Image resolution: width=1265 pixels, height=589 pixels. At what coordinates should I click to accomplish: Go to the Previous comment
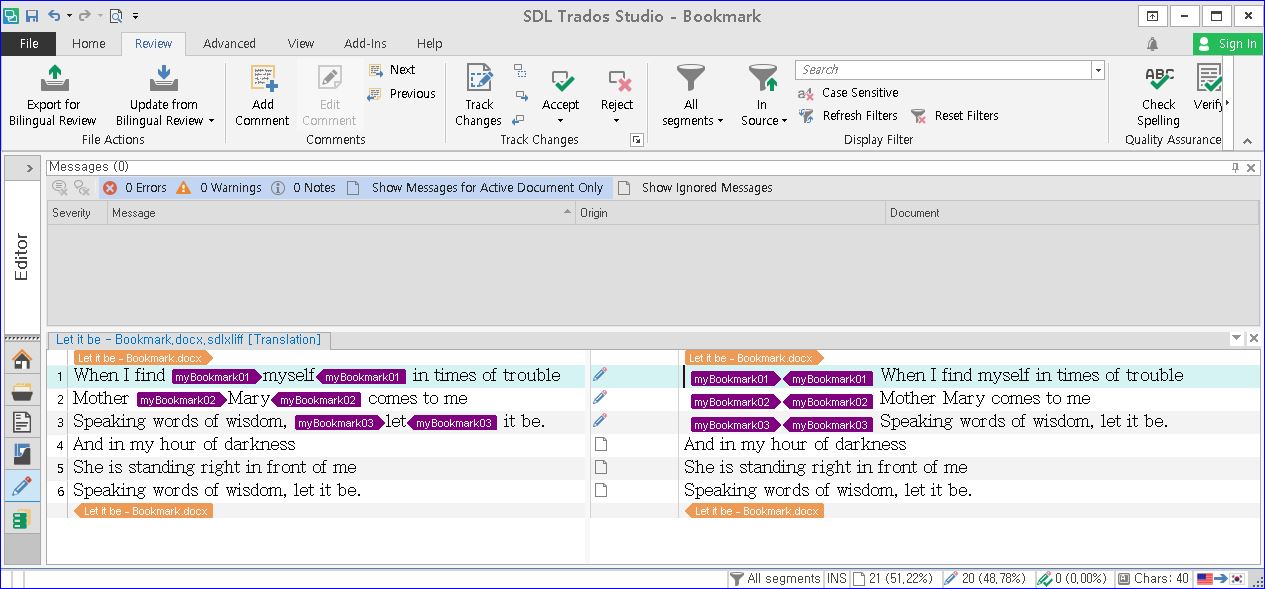click(x=401, y=94)
